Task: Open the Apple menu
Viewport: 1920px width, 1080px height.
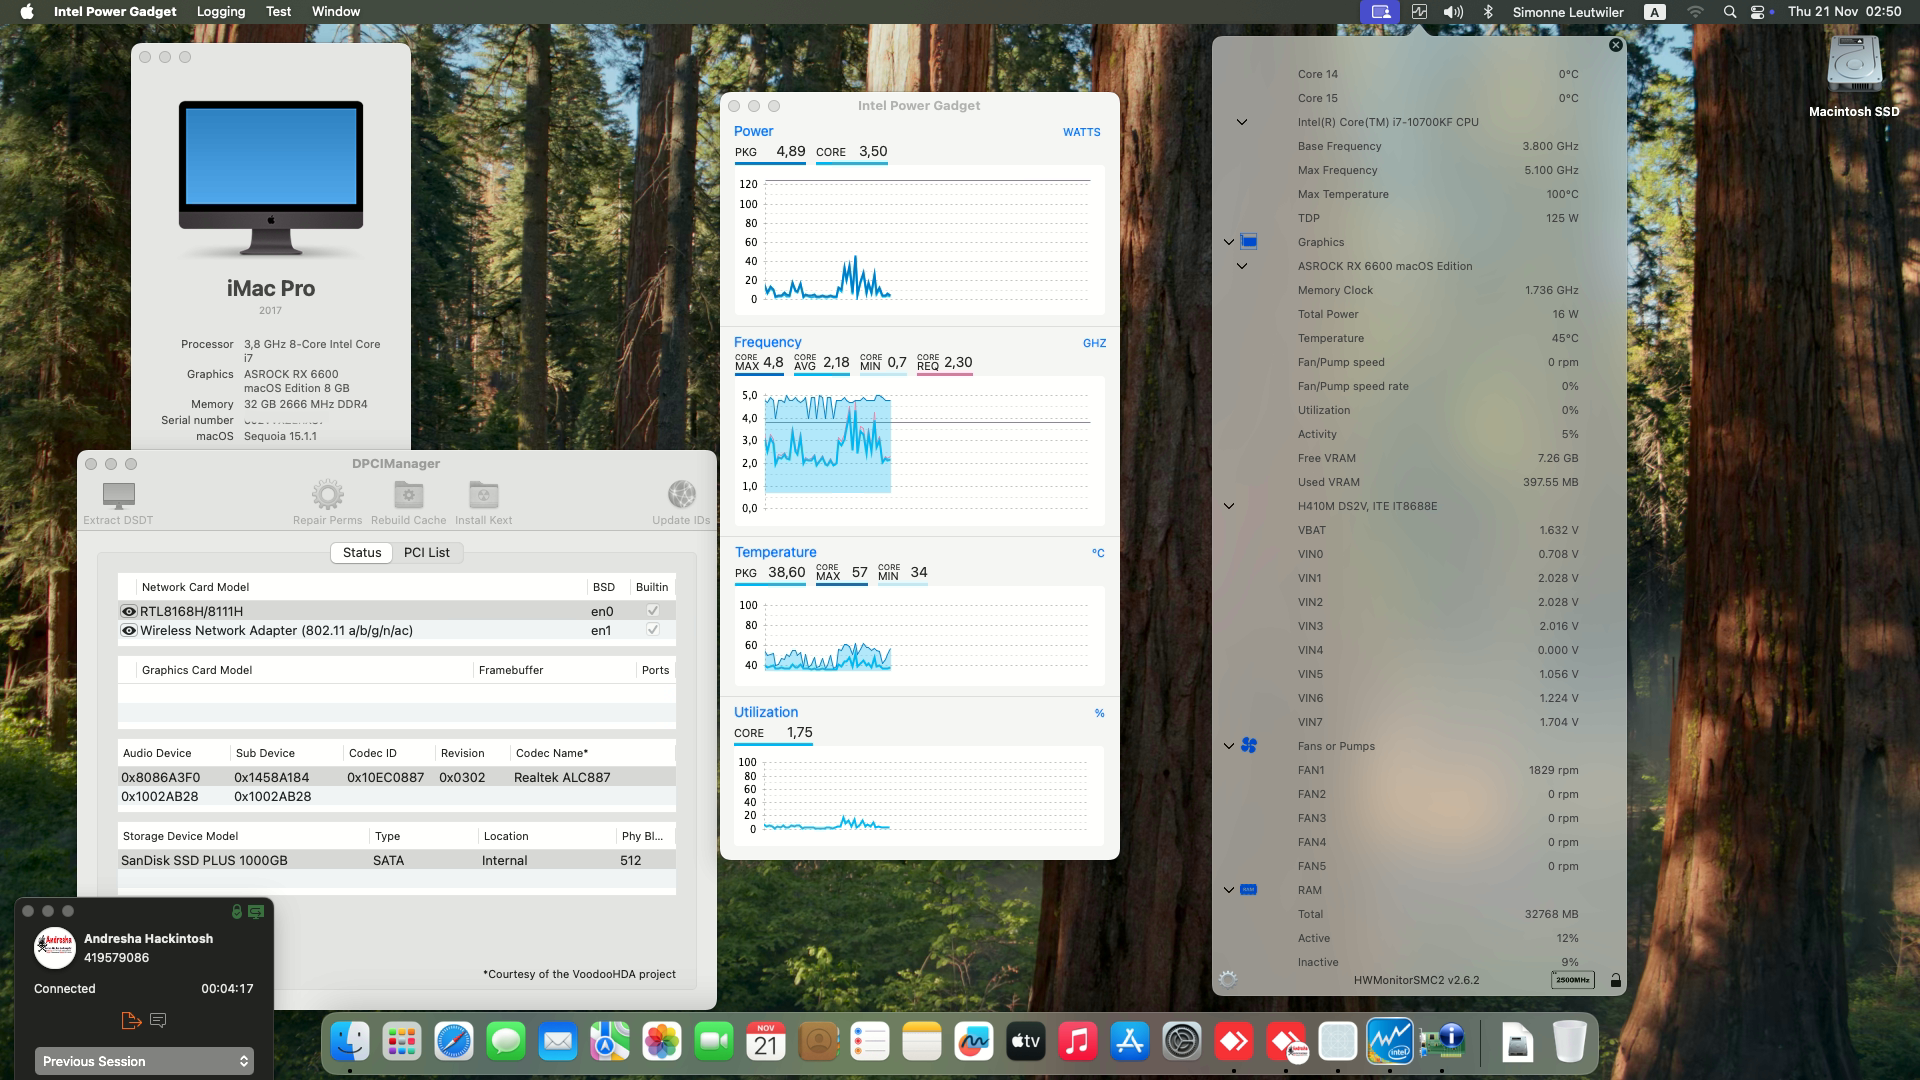Action: tap(27, 12)
